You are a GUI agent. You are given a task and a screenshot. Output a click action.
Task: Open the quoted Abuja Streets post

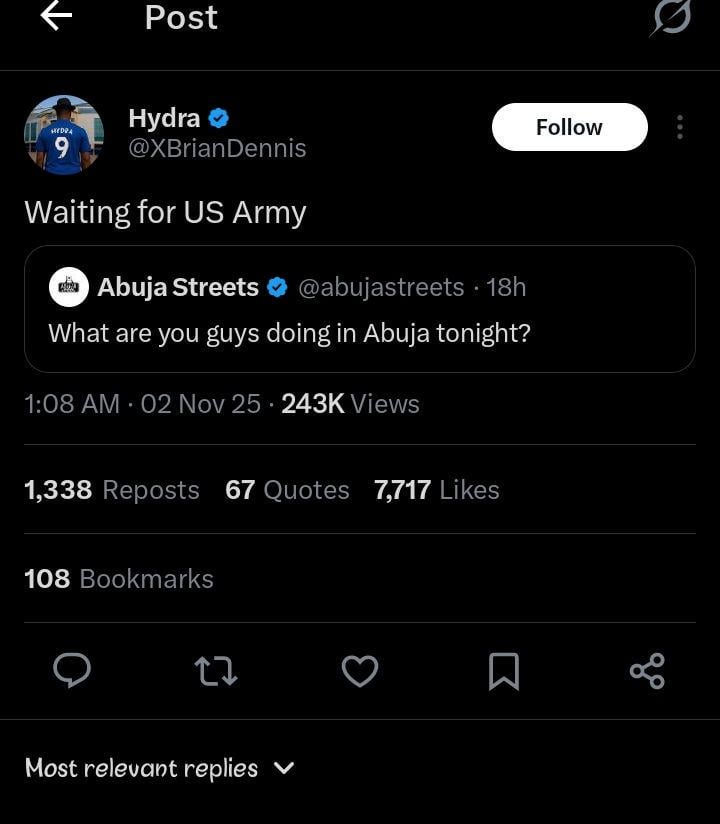pos(360,332)
